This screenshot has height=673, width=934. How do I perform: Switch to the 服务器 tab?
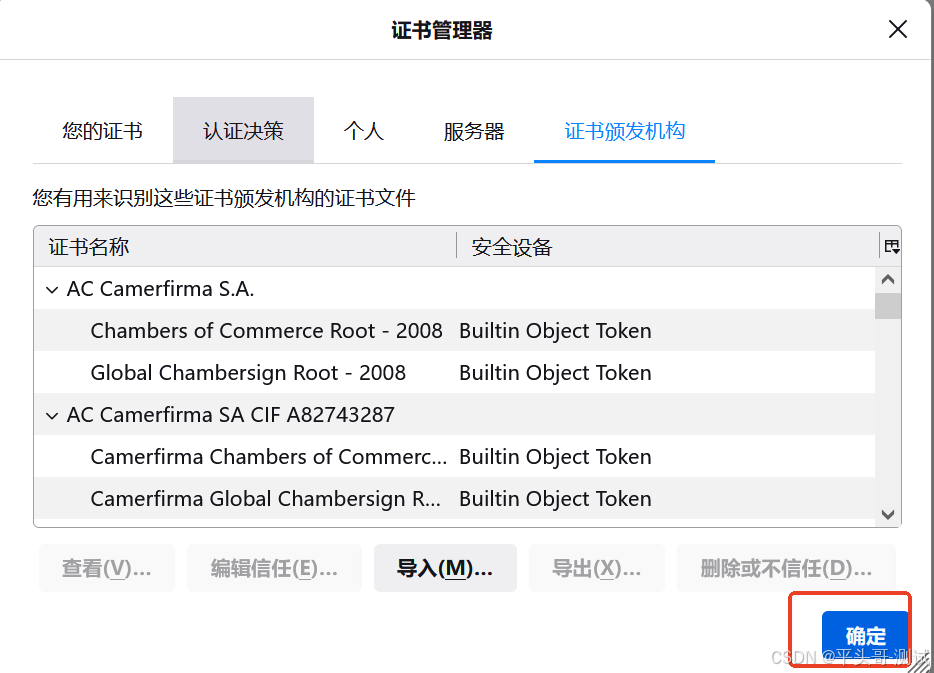click(474, 130)
